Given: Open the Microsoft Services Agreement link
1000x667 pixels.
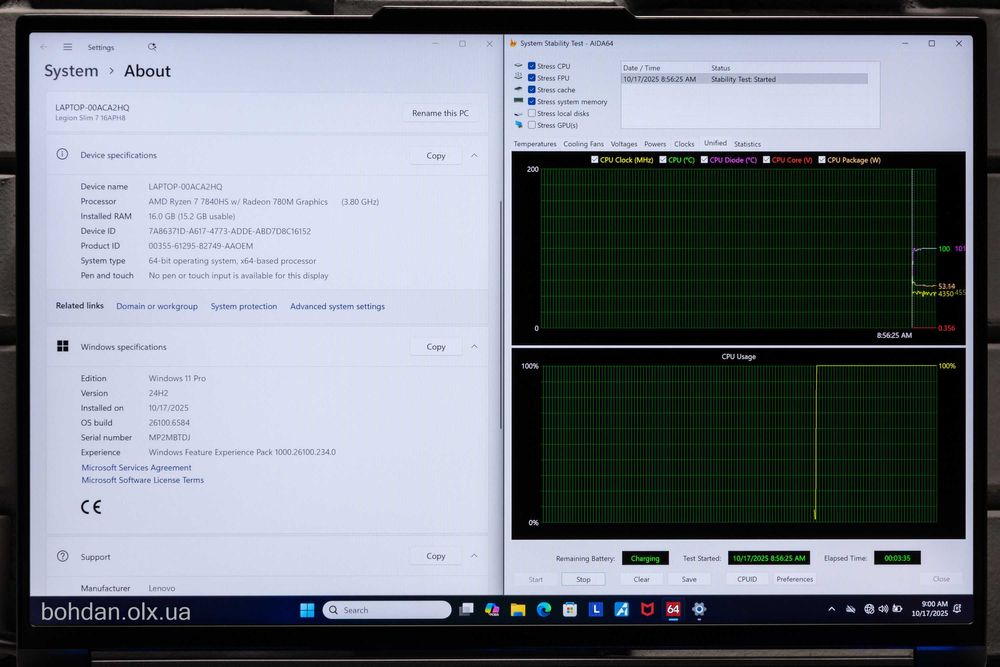Looking at the screenshot, I should pos(136,467).
